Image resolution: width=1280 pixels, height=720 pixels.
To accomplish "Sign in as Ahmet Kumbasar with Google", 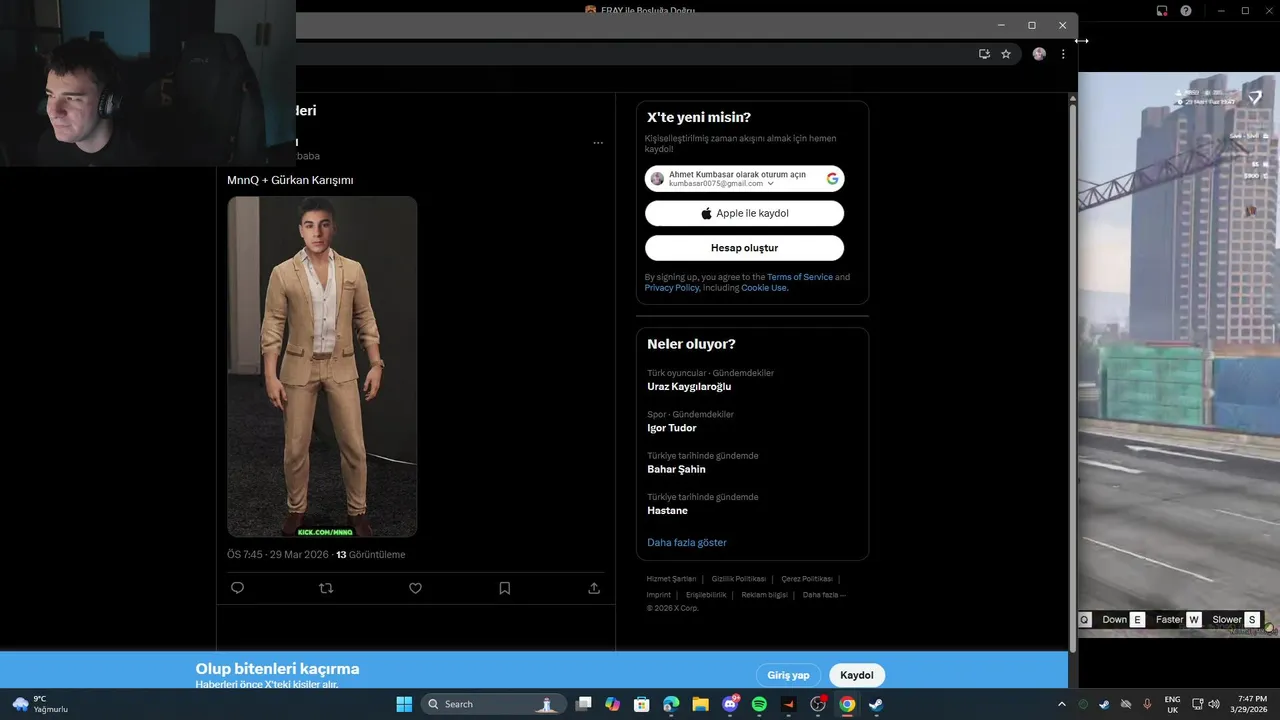I will [x=744, y=179].
